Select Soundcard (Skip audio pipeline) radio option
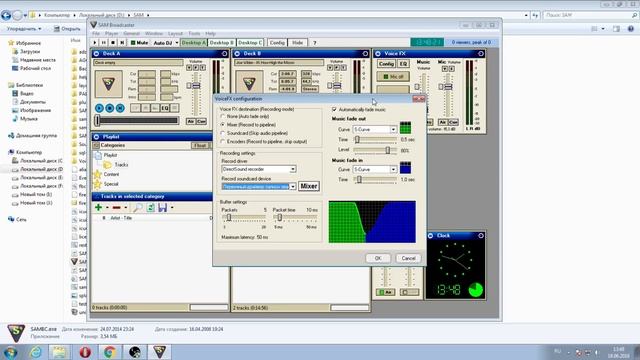 223,133
